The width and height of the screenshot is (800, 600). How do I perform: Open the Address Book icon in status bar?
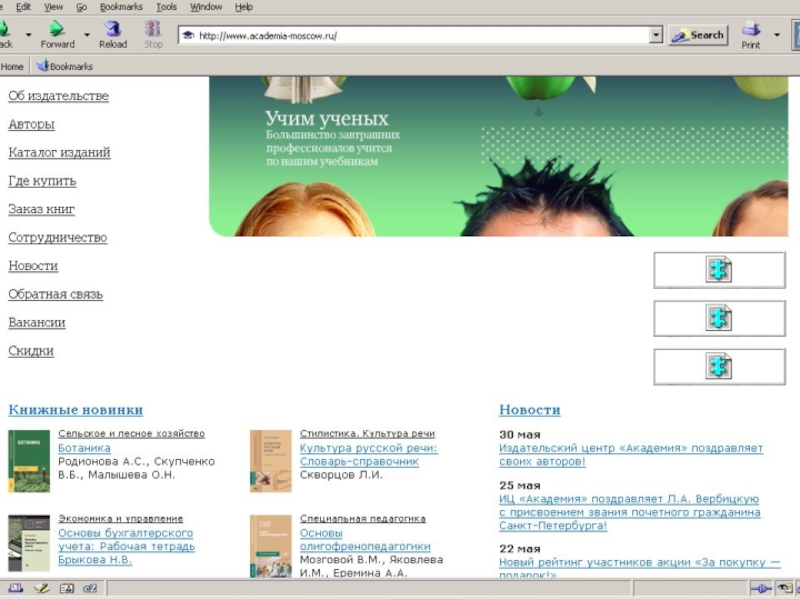pyautogui.click(x=67, y=588)
